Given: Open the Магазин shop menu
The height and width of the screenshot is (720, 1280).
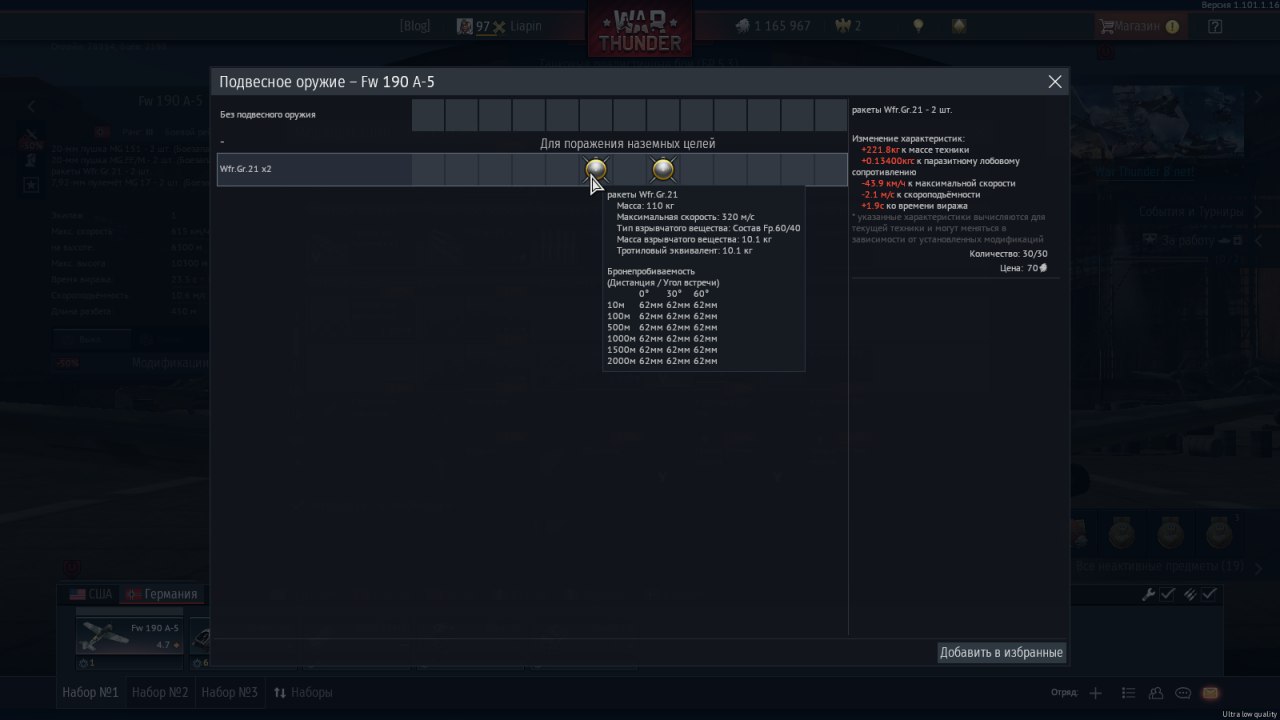Looking at the screenshot, I should coord(1138,27).
